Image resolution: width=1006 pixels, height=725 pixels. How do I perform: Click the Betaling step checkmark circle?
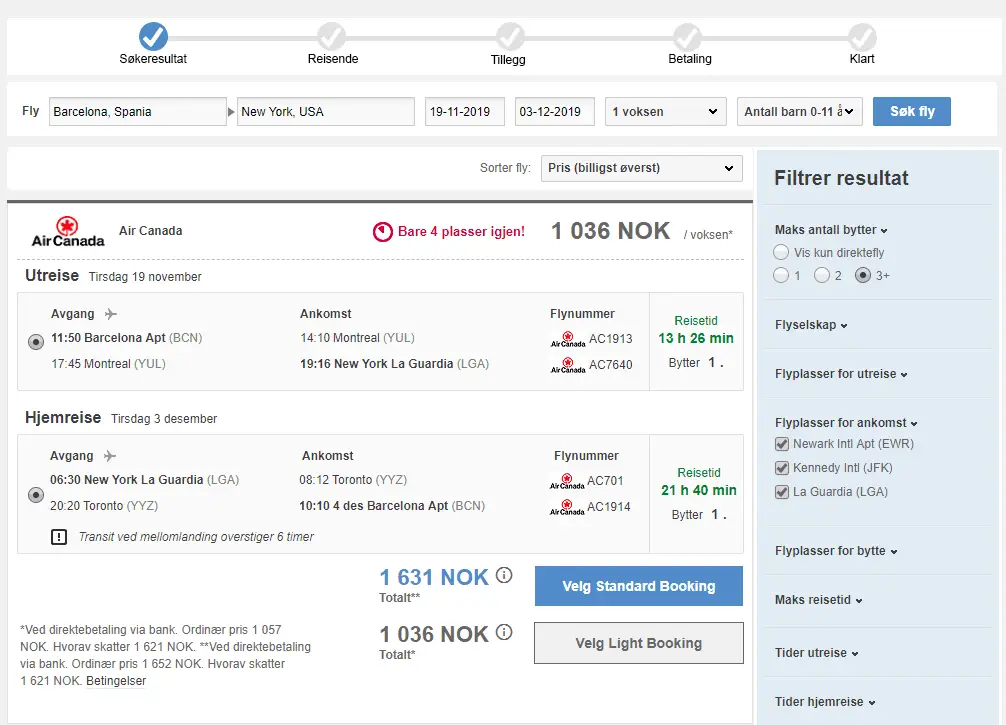tap(687, 37)
